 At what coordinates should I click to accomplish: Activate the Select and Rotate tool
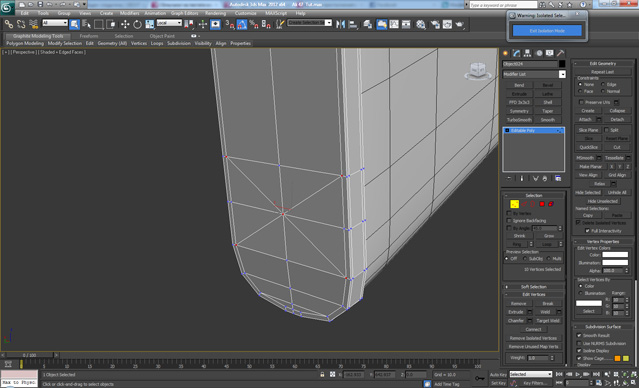(137, 24)
